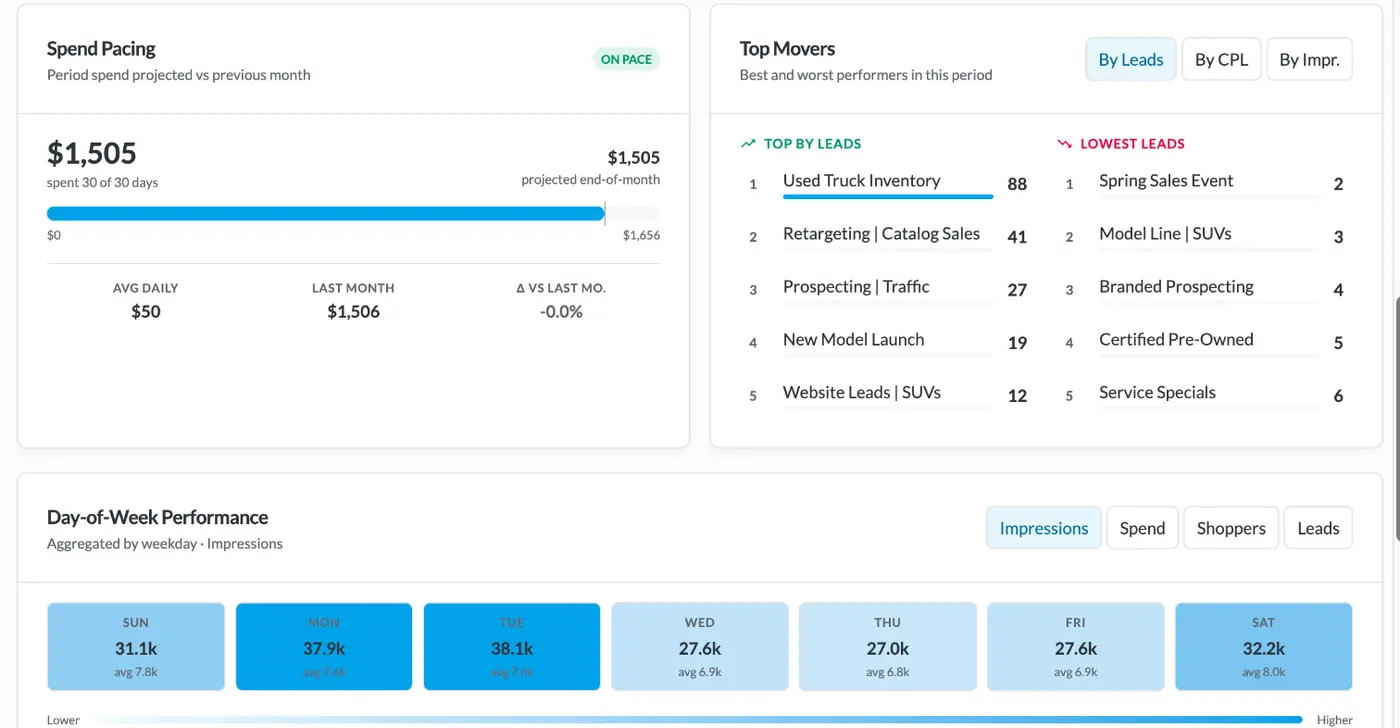Image resolution: width=1400 pixels, height=728 pixels.
Task: Switch Top Movers to By Leads
Action: 1131,60
